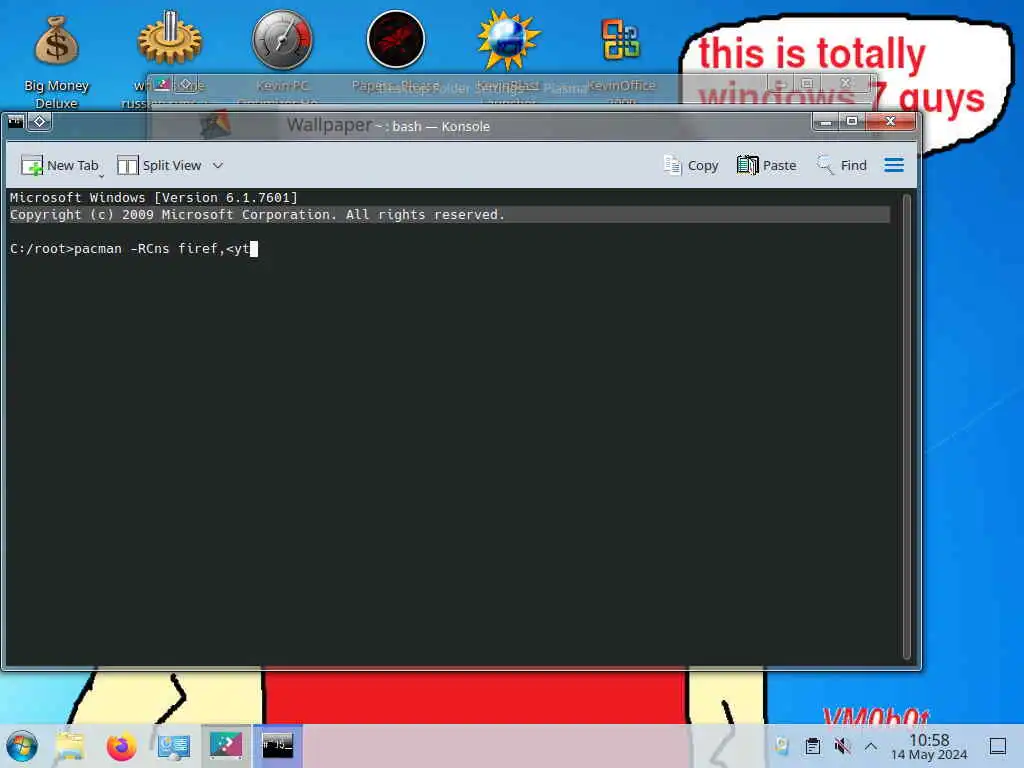Click the Show Desktop tray button
The image size is (1024, 768).
998,746
